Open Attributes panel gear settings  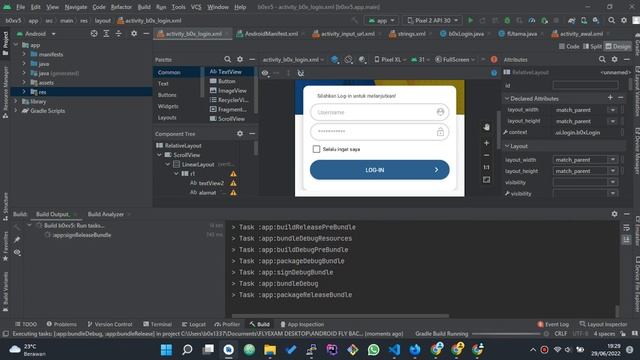point(614,60)
